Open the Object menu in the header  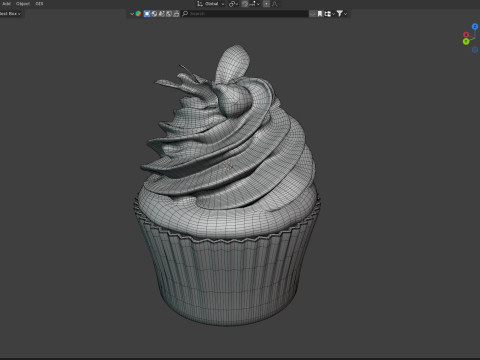(23, 4)
